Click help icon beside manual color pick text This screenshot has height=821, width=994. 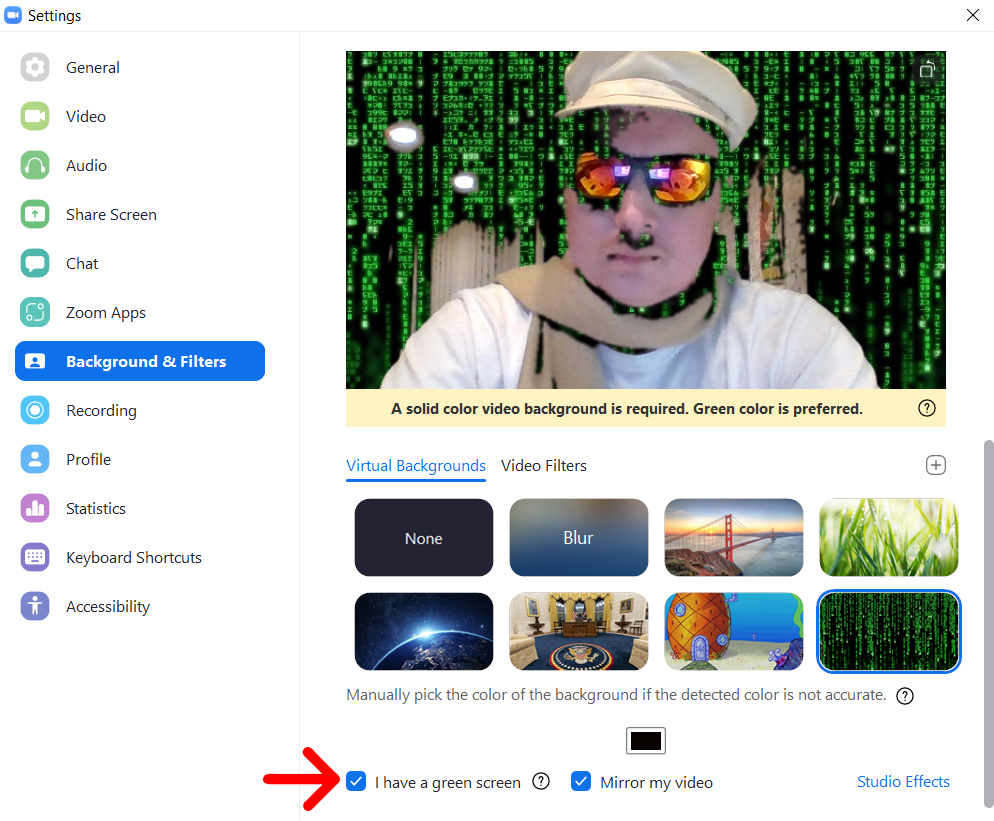905,696
